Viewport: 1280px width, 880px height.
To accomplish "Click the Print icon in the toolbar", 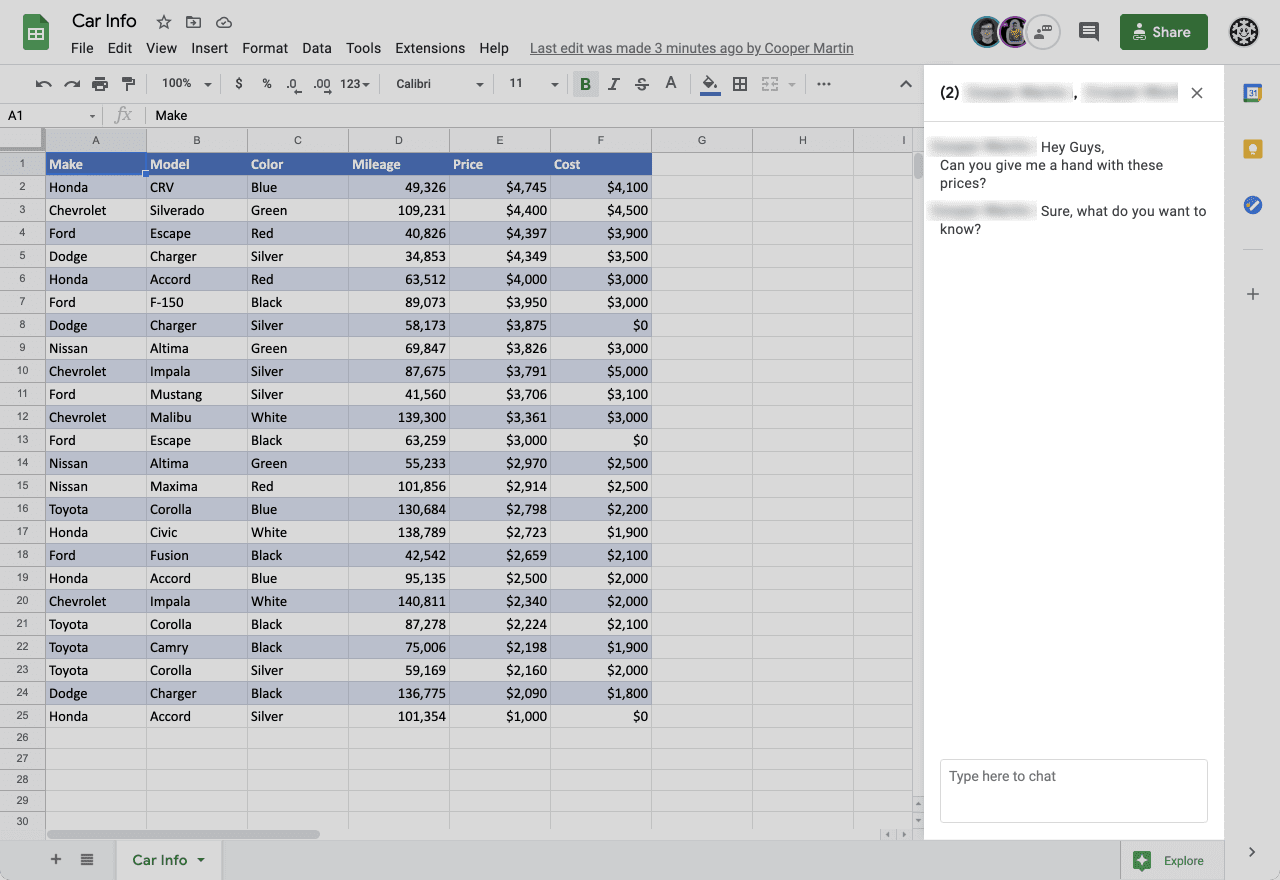I will coord(101,84).
